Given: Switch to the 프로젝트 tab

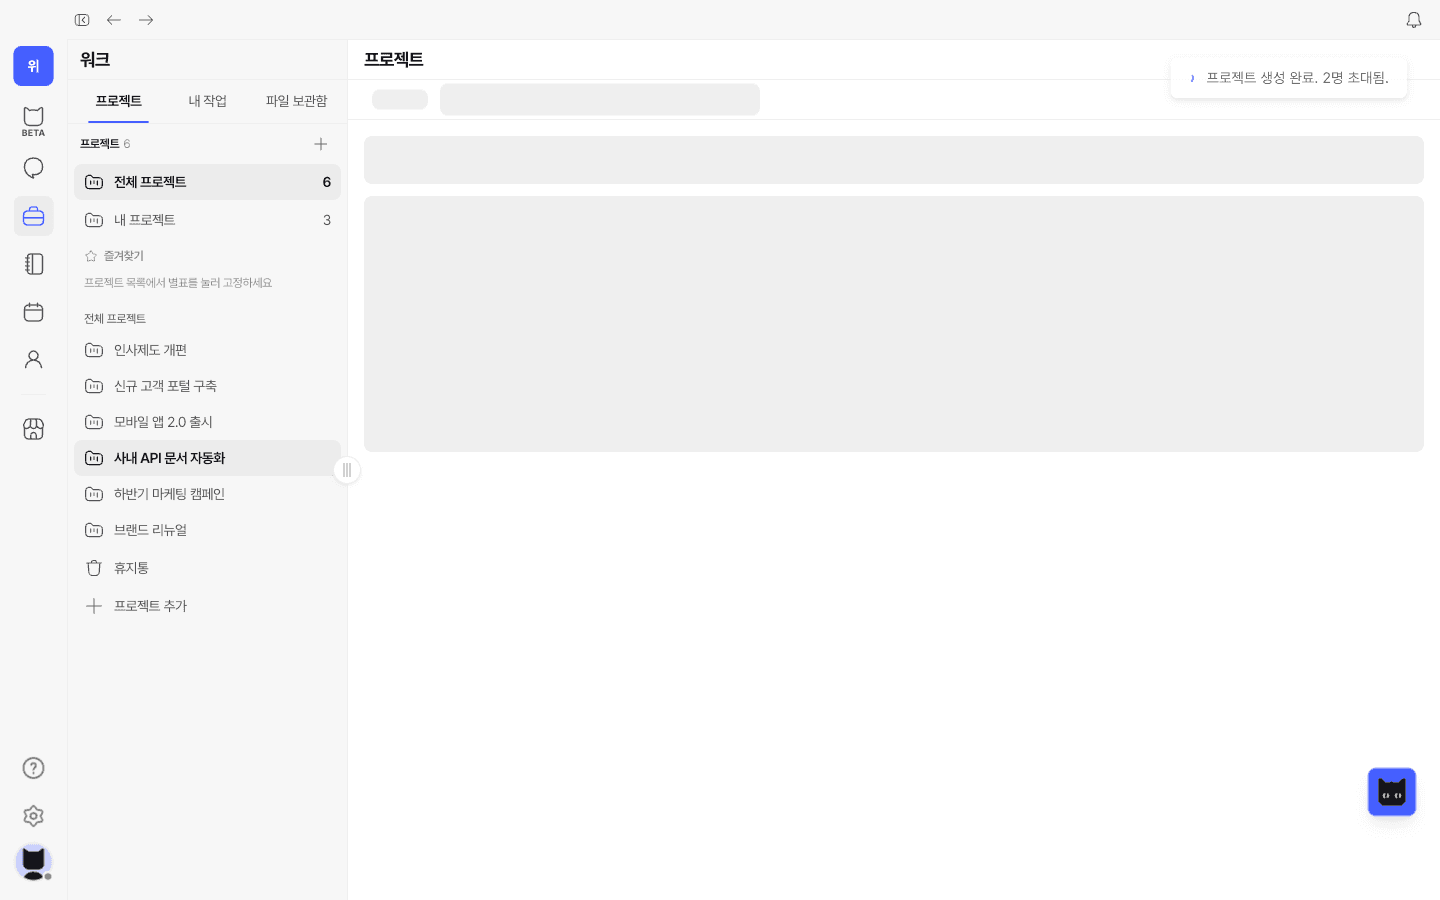Looking at the screenshot, I should (x=118, y=101).
